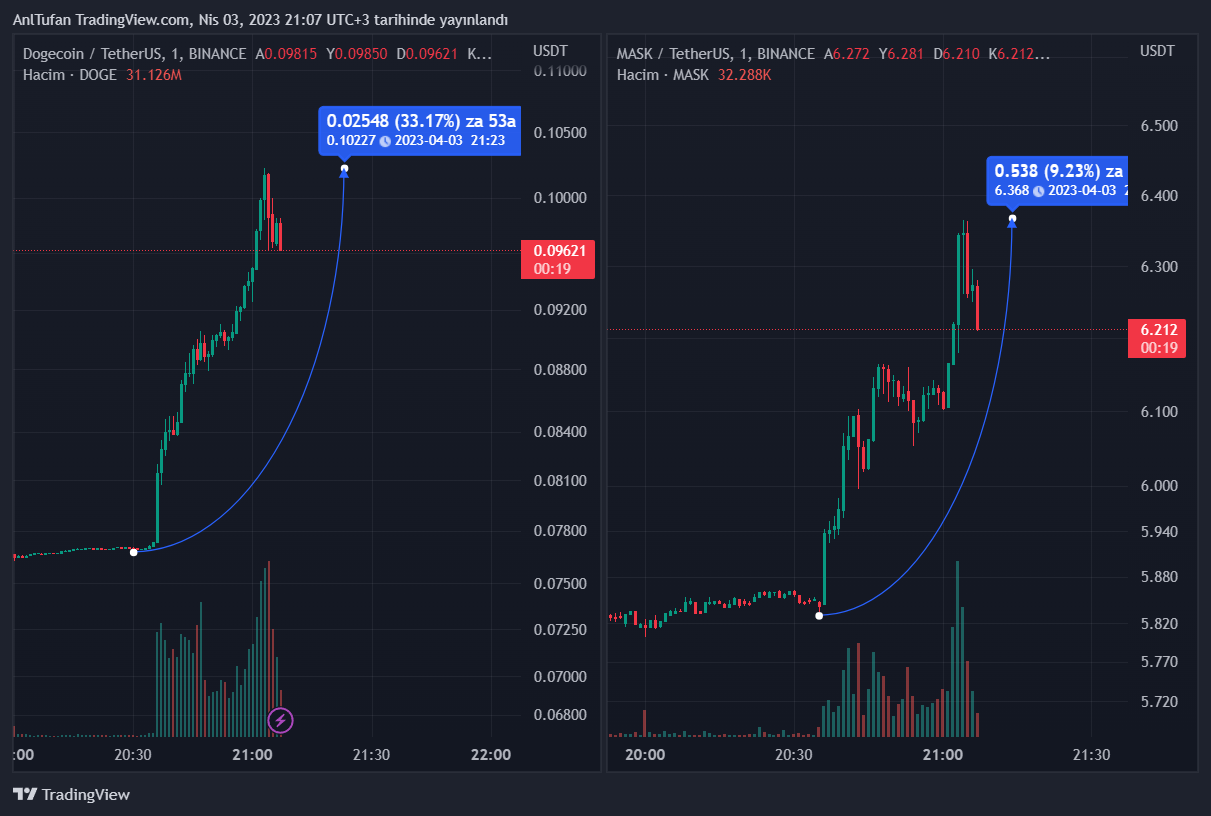Viewport: 1211px width, 816px height.
Task: Click the blue arrowhead at the DOGE curve's top
Action: tap(344, 174)
